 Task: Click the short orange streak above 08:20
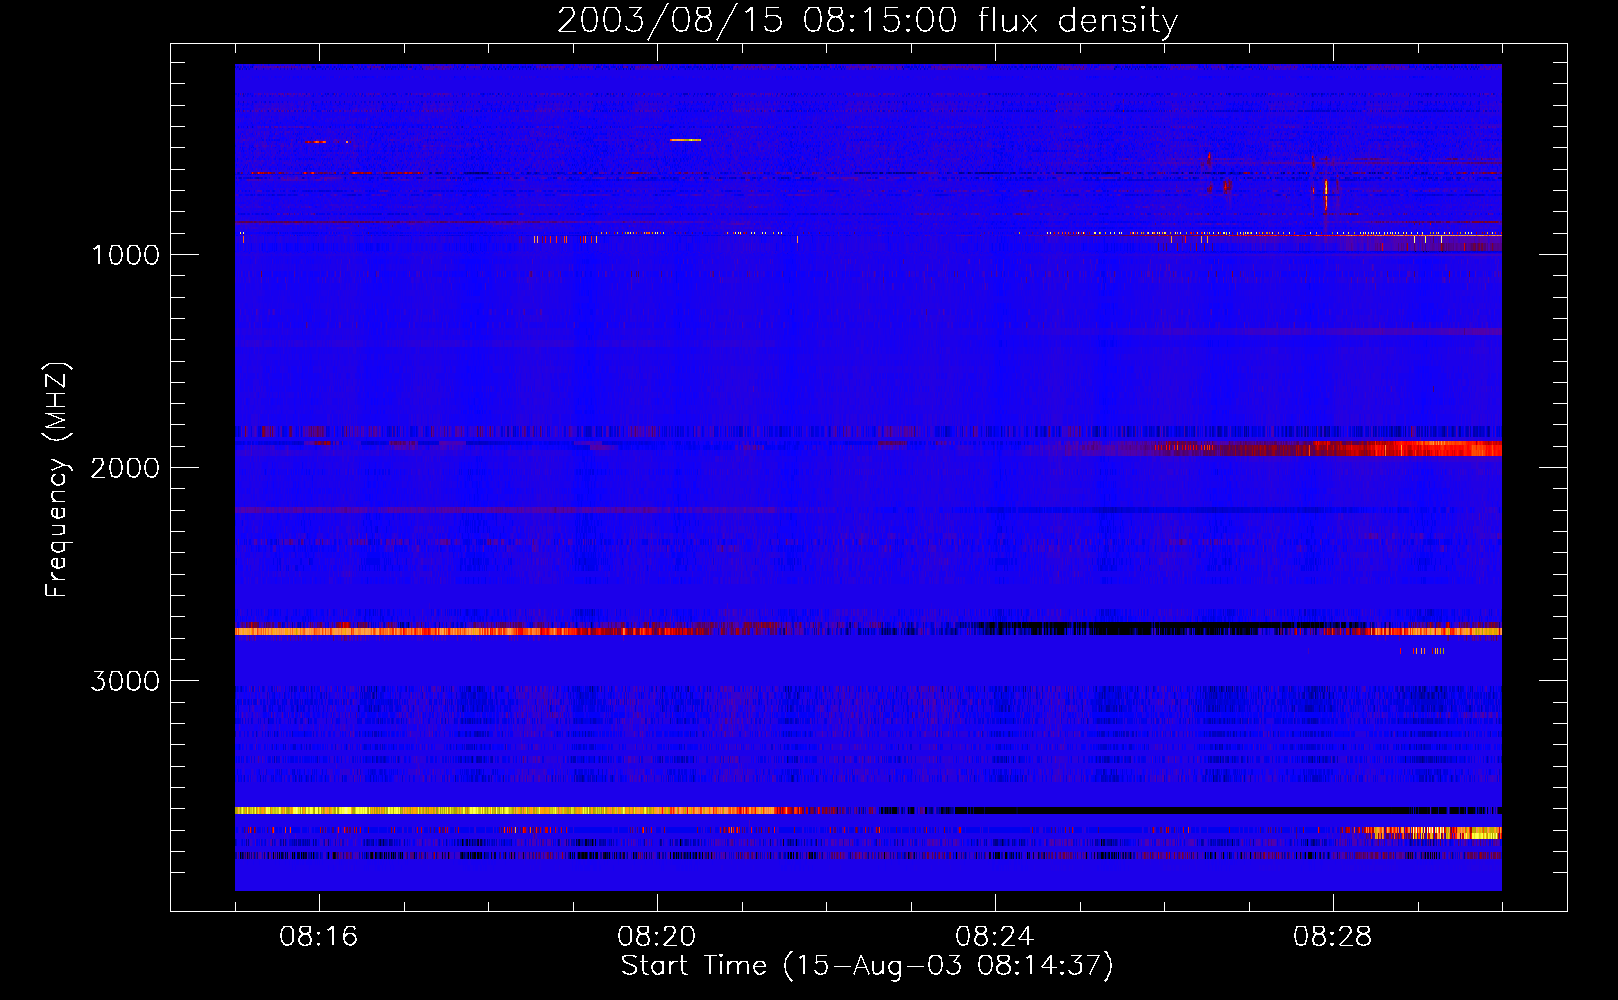click(686, 140)
